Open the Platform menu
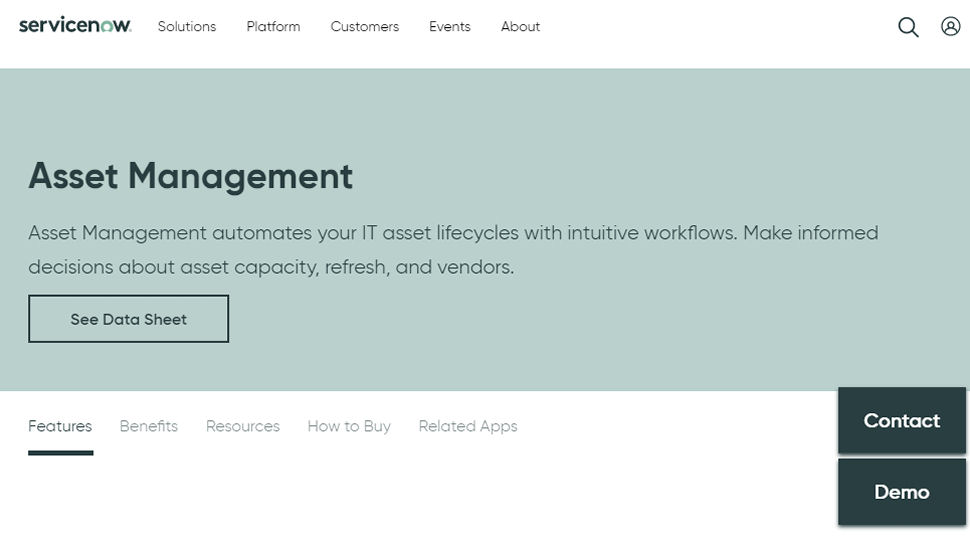 [x=273, y=27]
